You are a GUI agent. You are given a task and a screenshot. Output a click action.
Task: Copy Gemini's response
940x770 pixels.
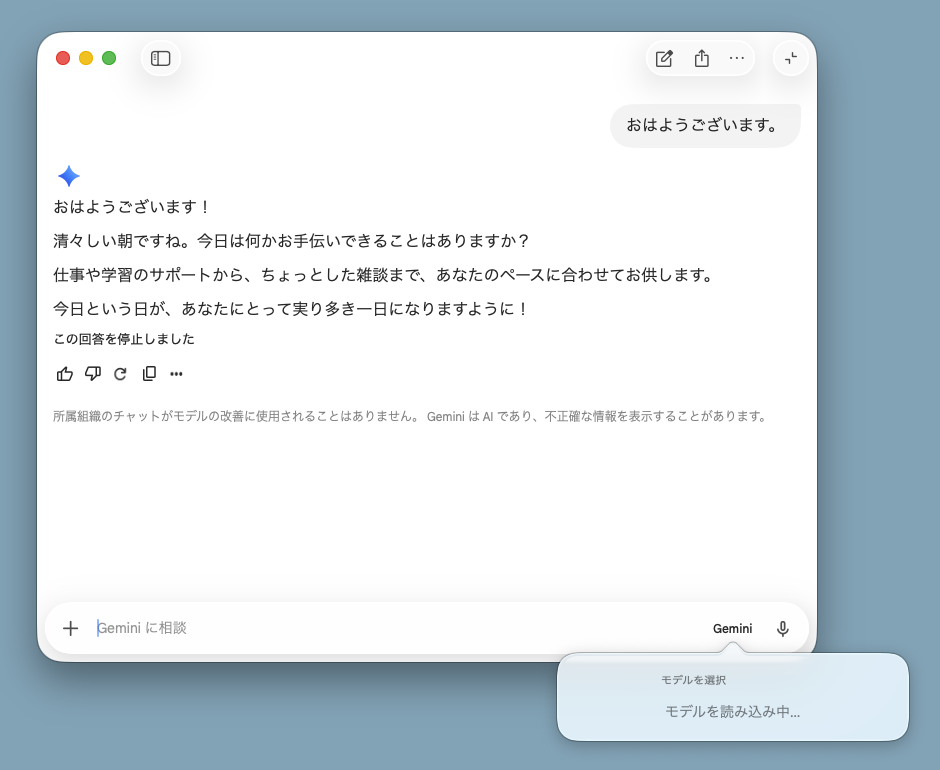[x=148, y=373]
